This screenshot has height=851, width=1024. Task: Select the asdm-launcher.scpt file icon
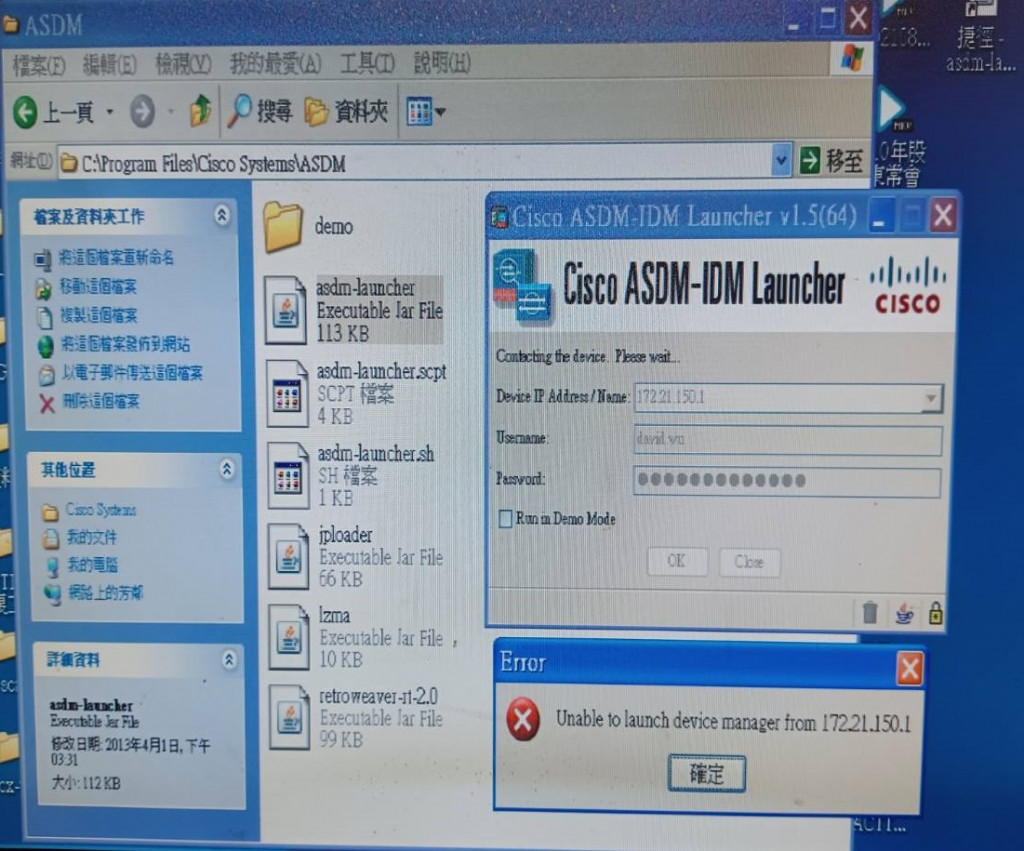(x=287, y=393)
